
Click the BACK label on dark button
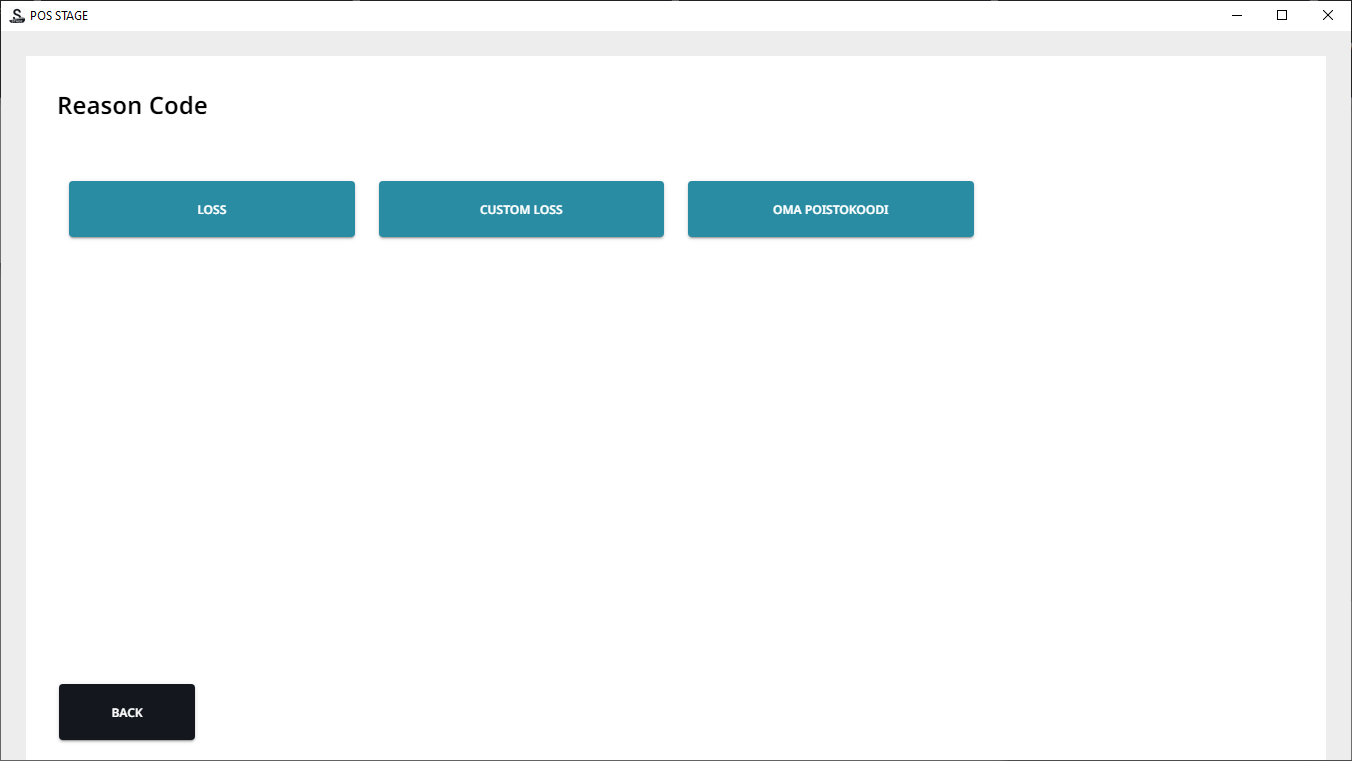127,713
